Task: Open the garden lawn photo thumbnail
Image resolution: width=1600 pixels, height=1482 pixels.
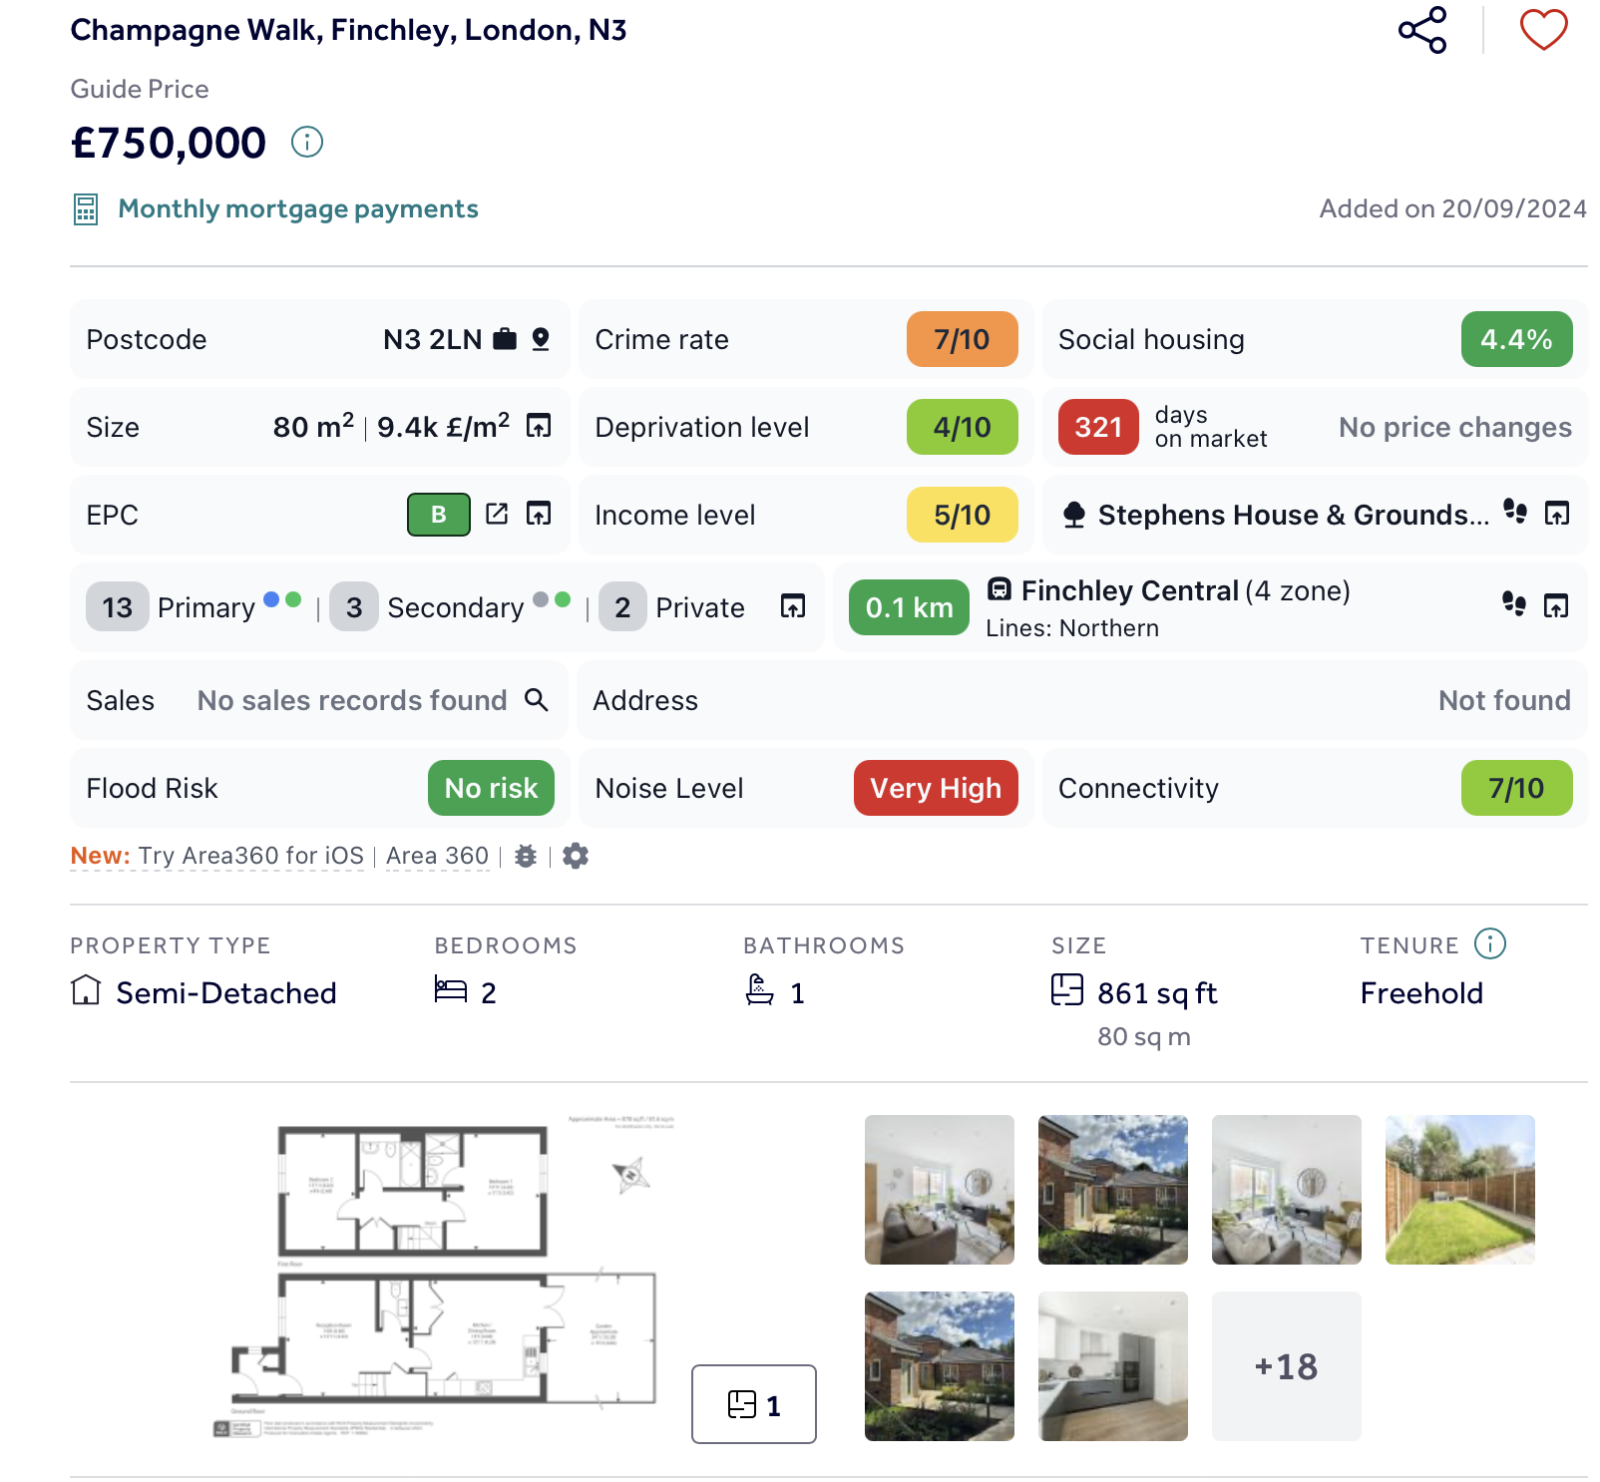Action: coord(1460,1190)
